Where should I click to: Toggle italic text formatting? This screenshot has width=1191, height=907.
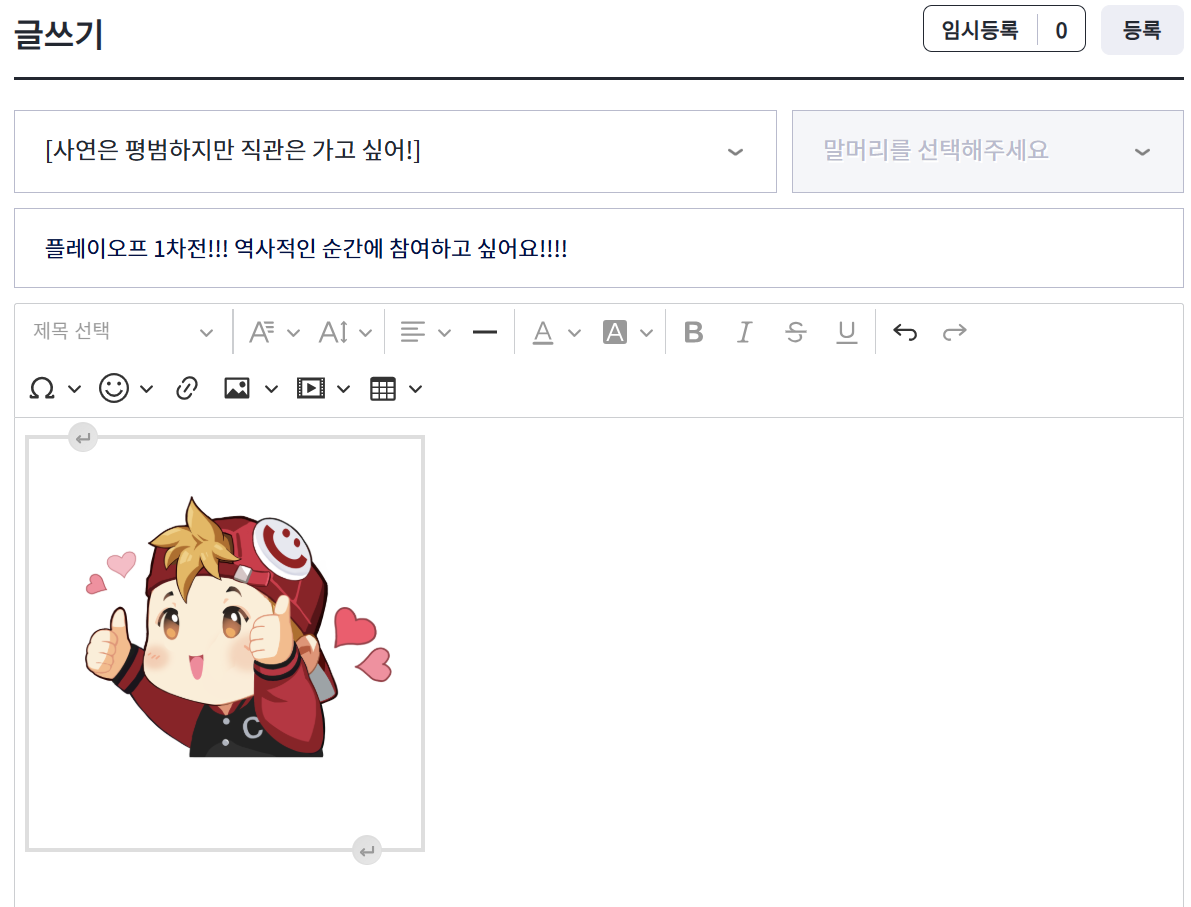point(744,332)
